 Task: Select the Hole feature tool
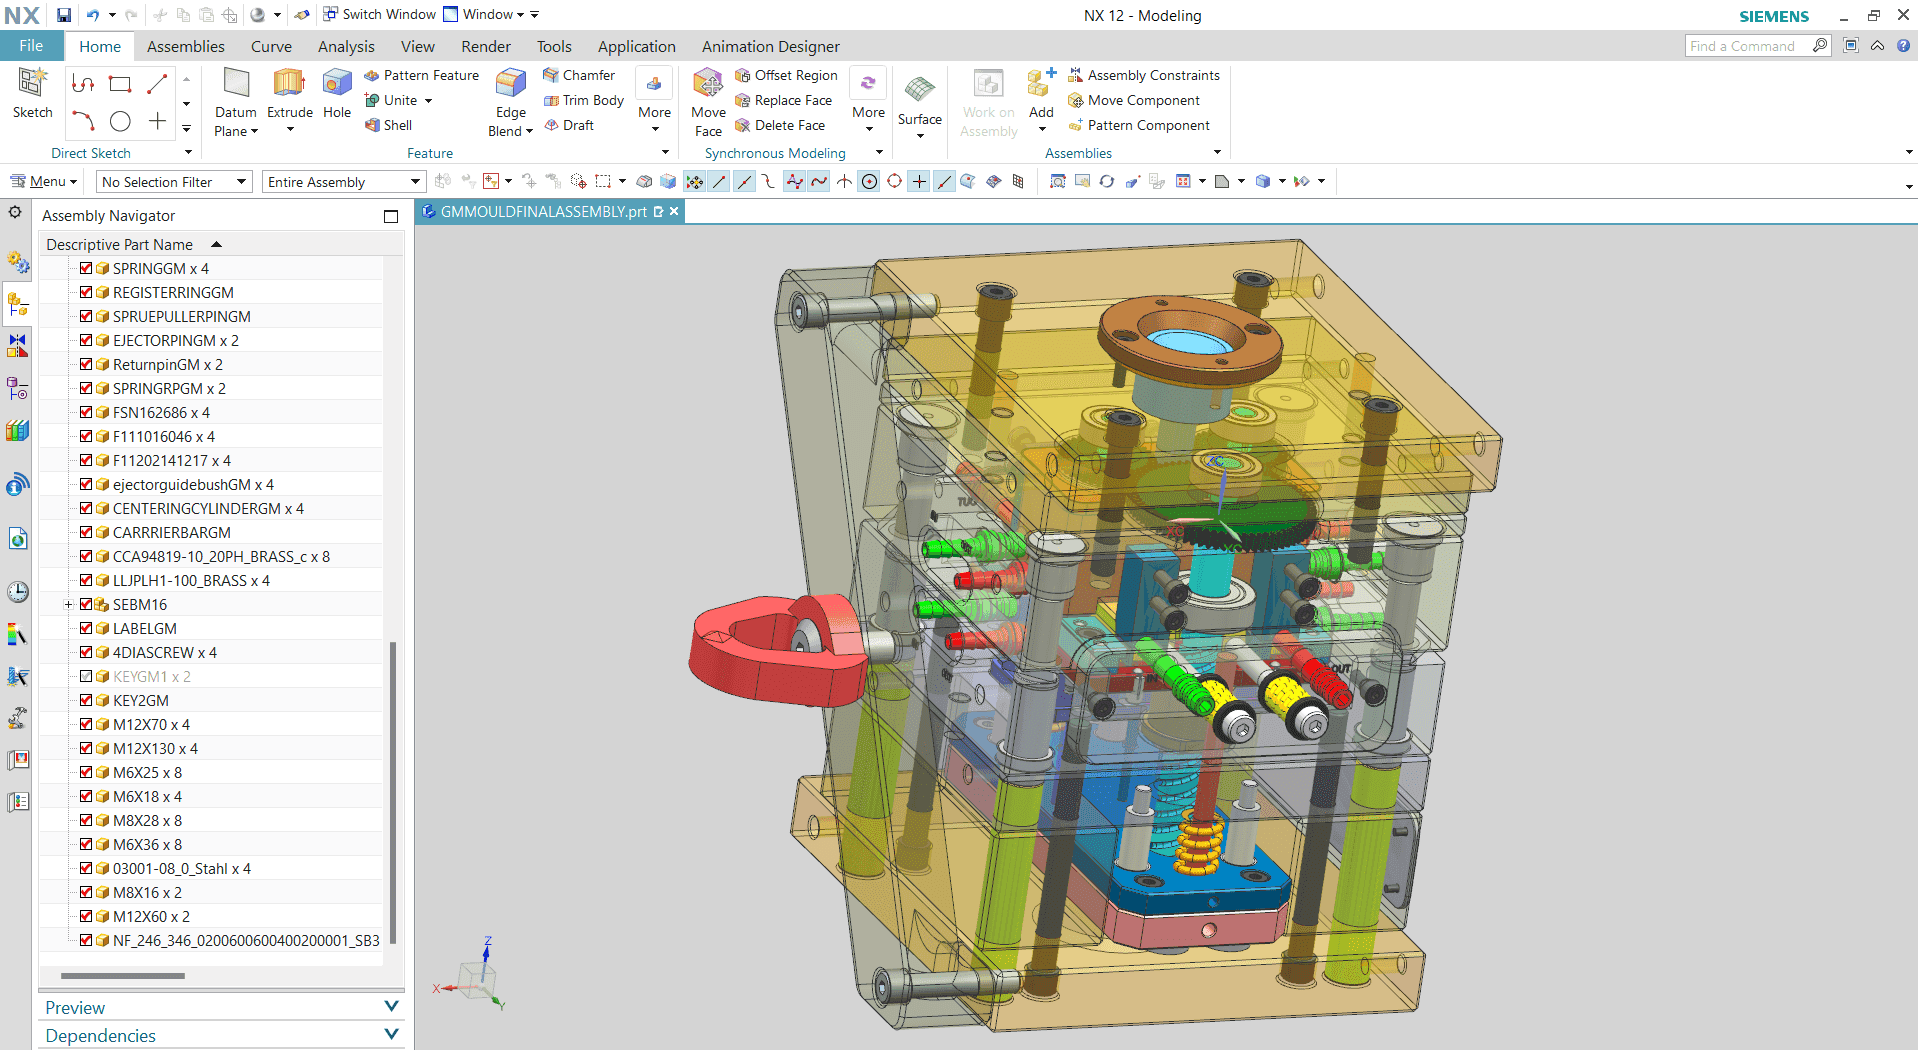tap(337, 94)
